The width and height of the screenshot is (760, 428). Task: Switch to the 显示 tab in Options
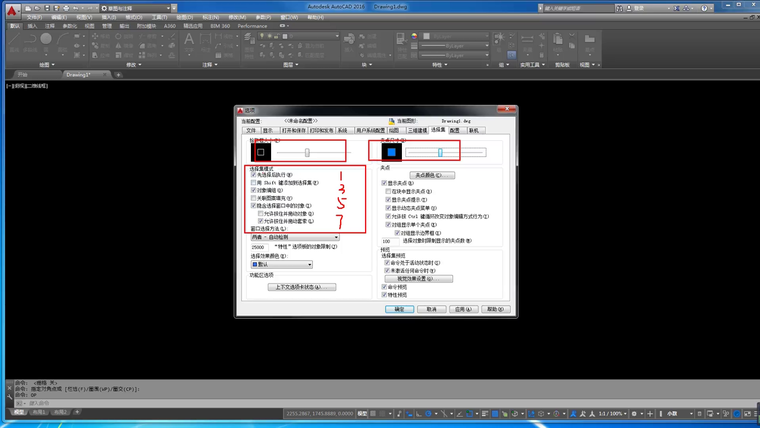click(267, 130)
